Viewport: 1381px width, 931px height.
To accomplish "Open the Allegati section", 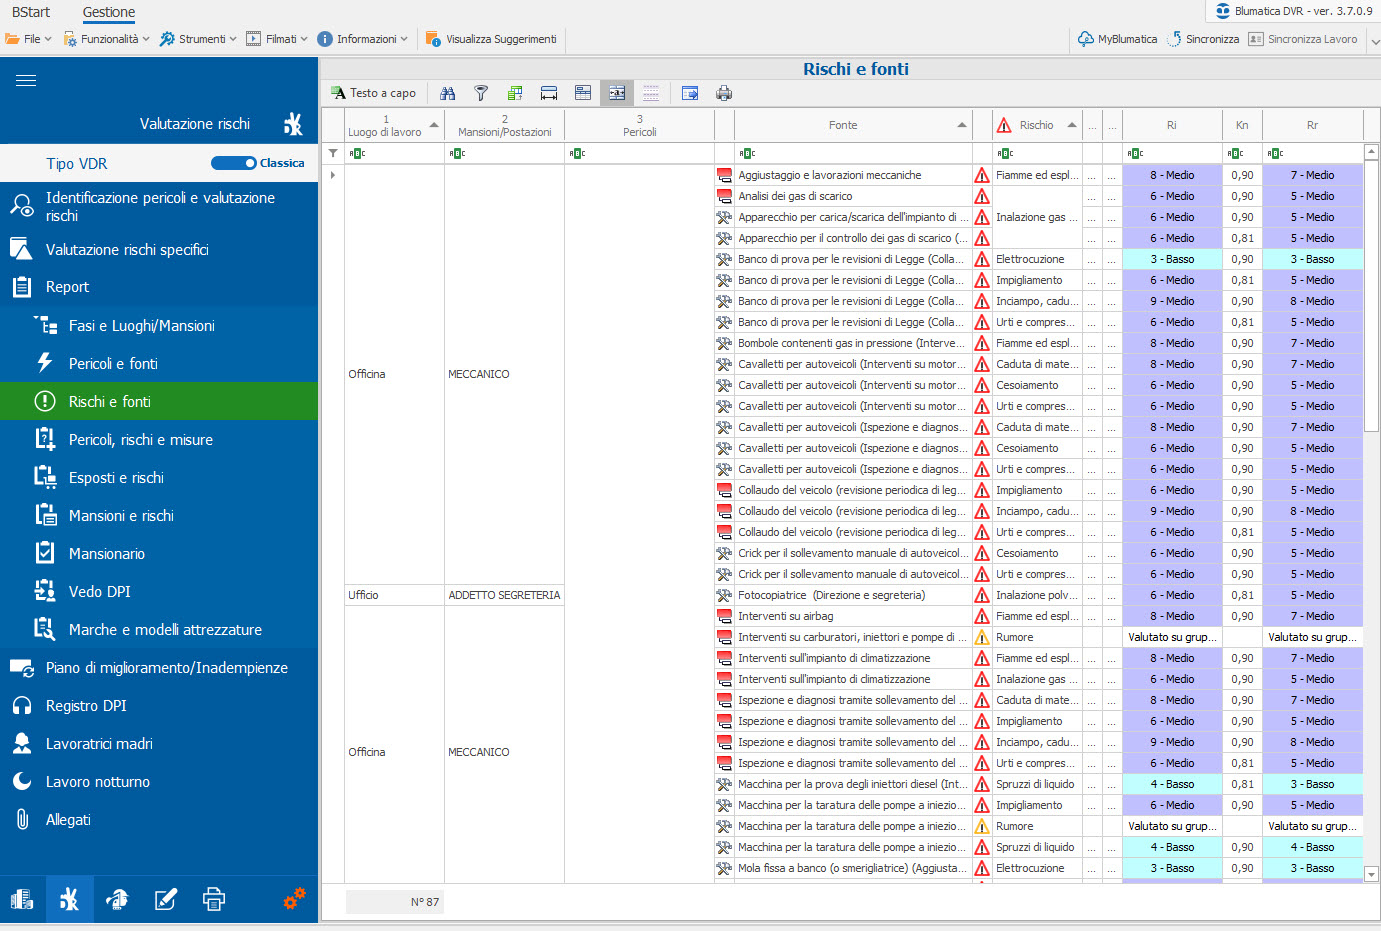I will [x=159, y=820].
